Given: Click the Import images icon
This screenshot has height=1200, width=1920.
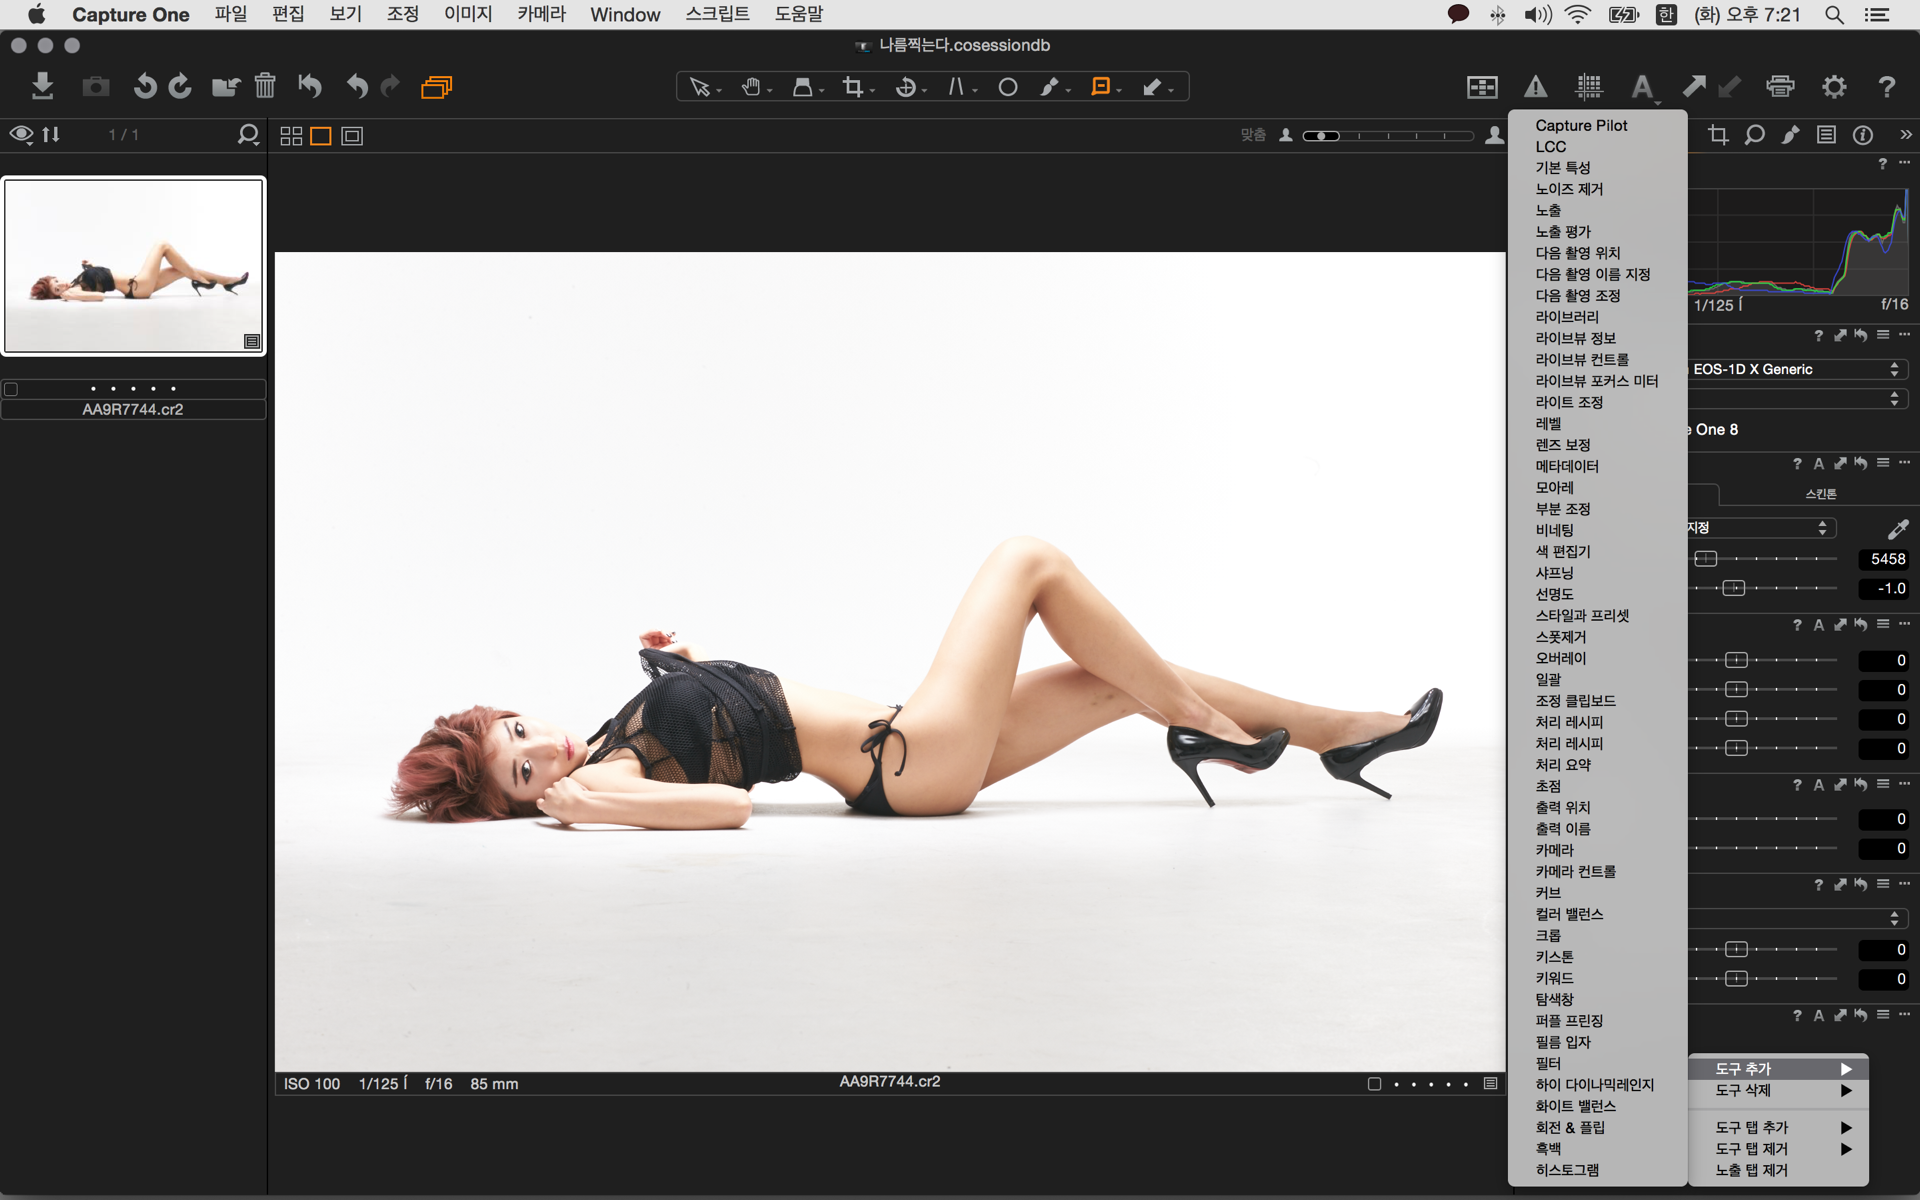Looking at the screenshot, I should [42, 87].
